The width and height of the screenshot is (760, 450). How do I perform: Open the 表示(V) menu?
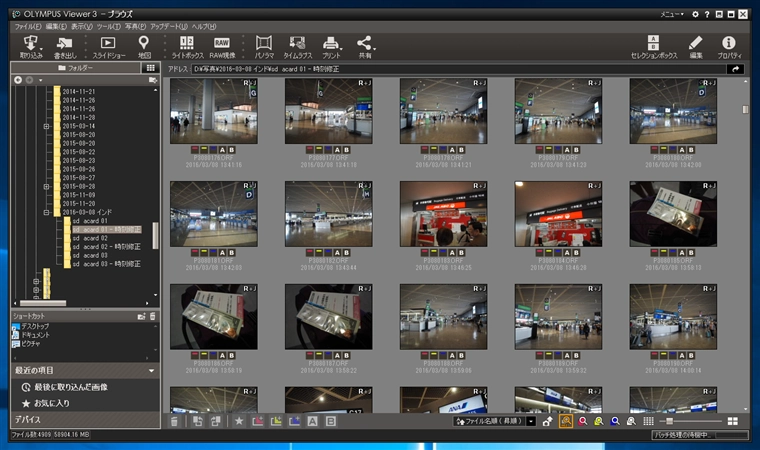(82, 26)
